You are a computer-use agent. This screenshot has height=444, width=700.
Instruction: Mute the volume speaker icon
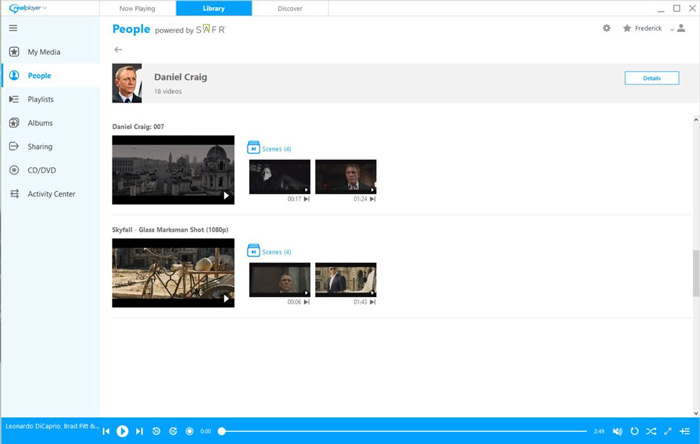[x=617, y=431]
